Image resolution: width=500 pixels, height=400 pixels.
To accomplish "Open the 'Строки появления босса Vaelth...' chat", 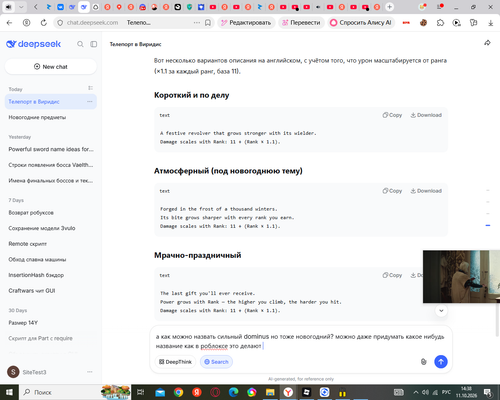I will (x=51, y=165).
